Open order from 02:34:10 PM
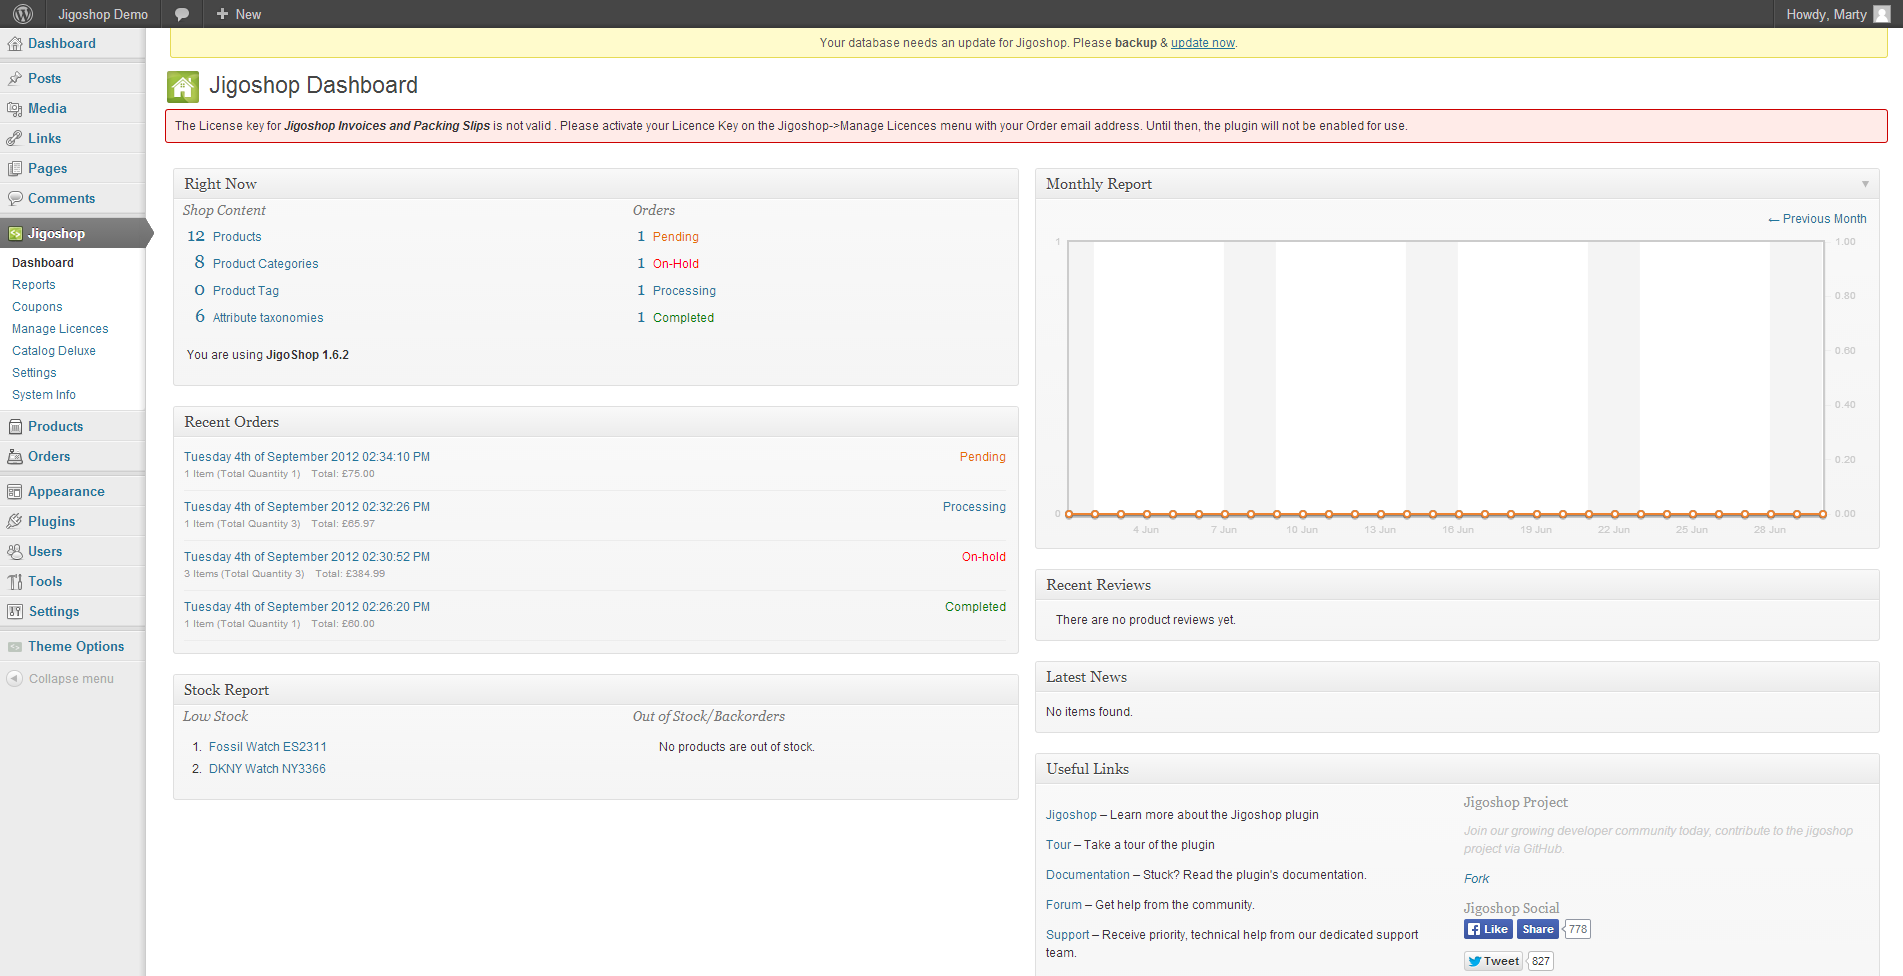 point(307,457)
